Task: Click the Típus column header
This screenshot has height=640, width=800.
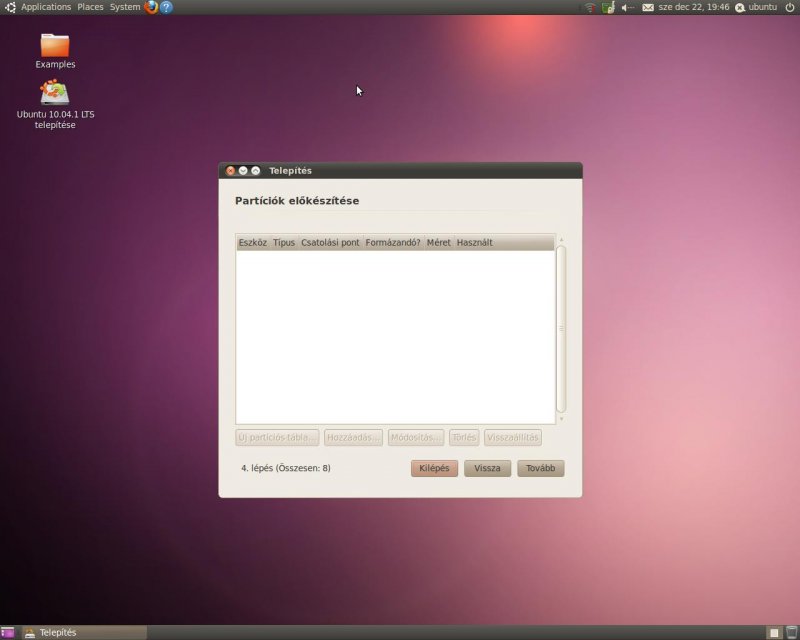Action: 284,242
